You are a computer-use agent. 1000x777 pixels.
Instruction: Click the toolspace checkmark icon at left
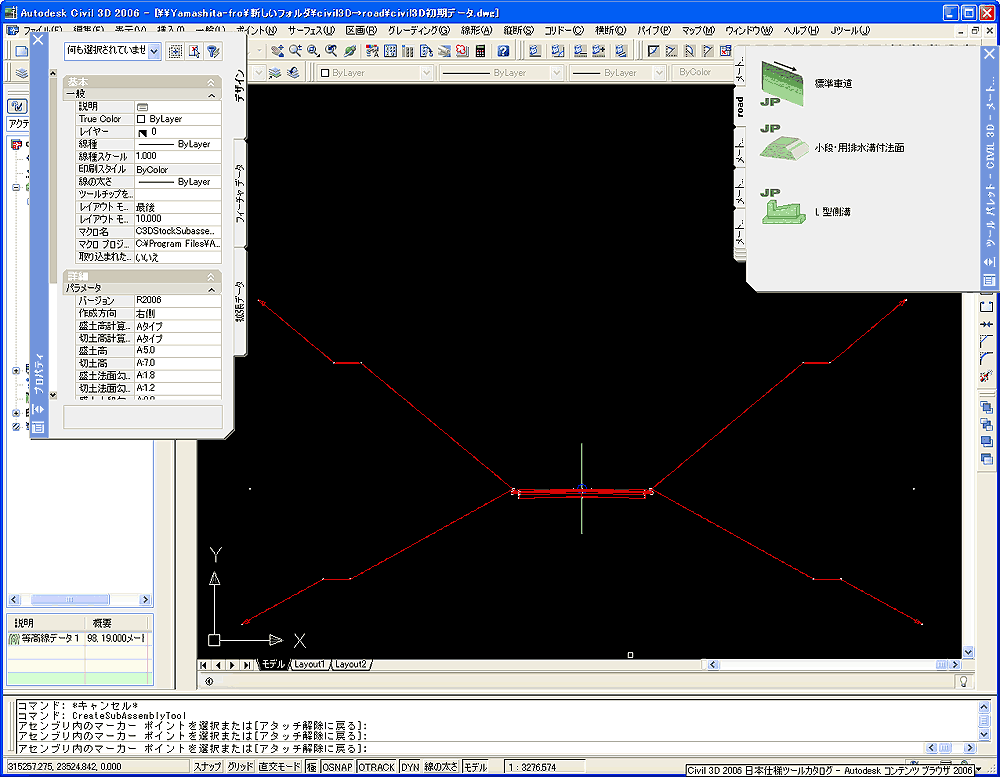17,106
